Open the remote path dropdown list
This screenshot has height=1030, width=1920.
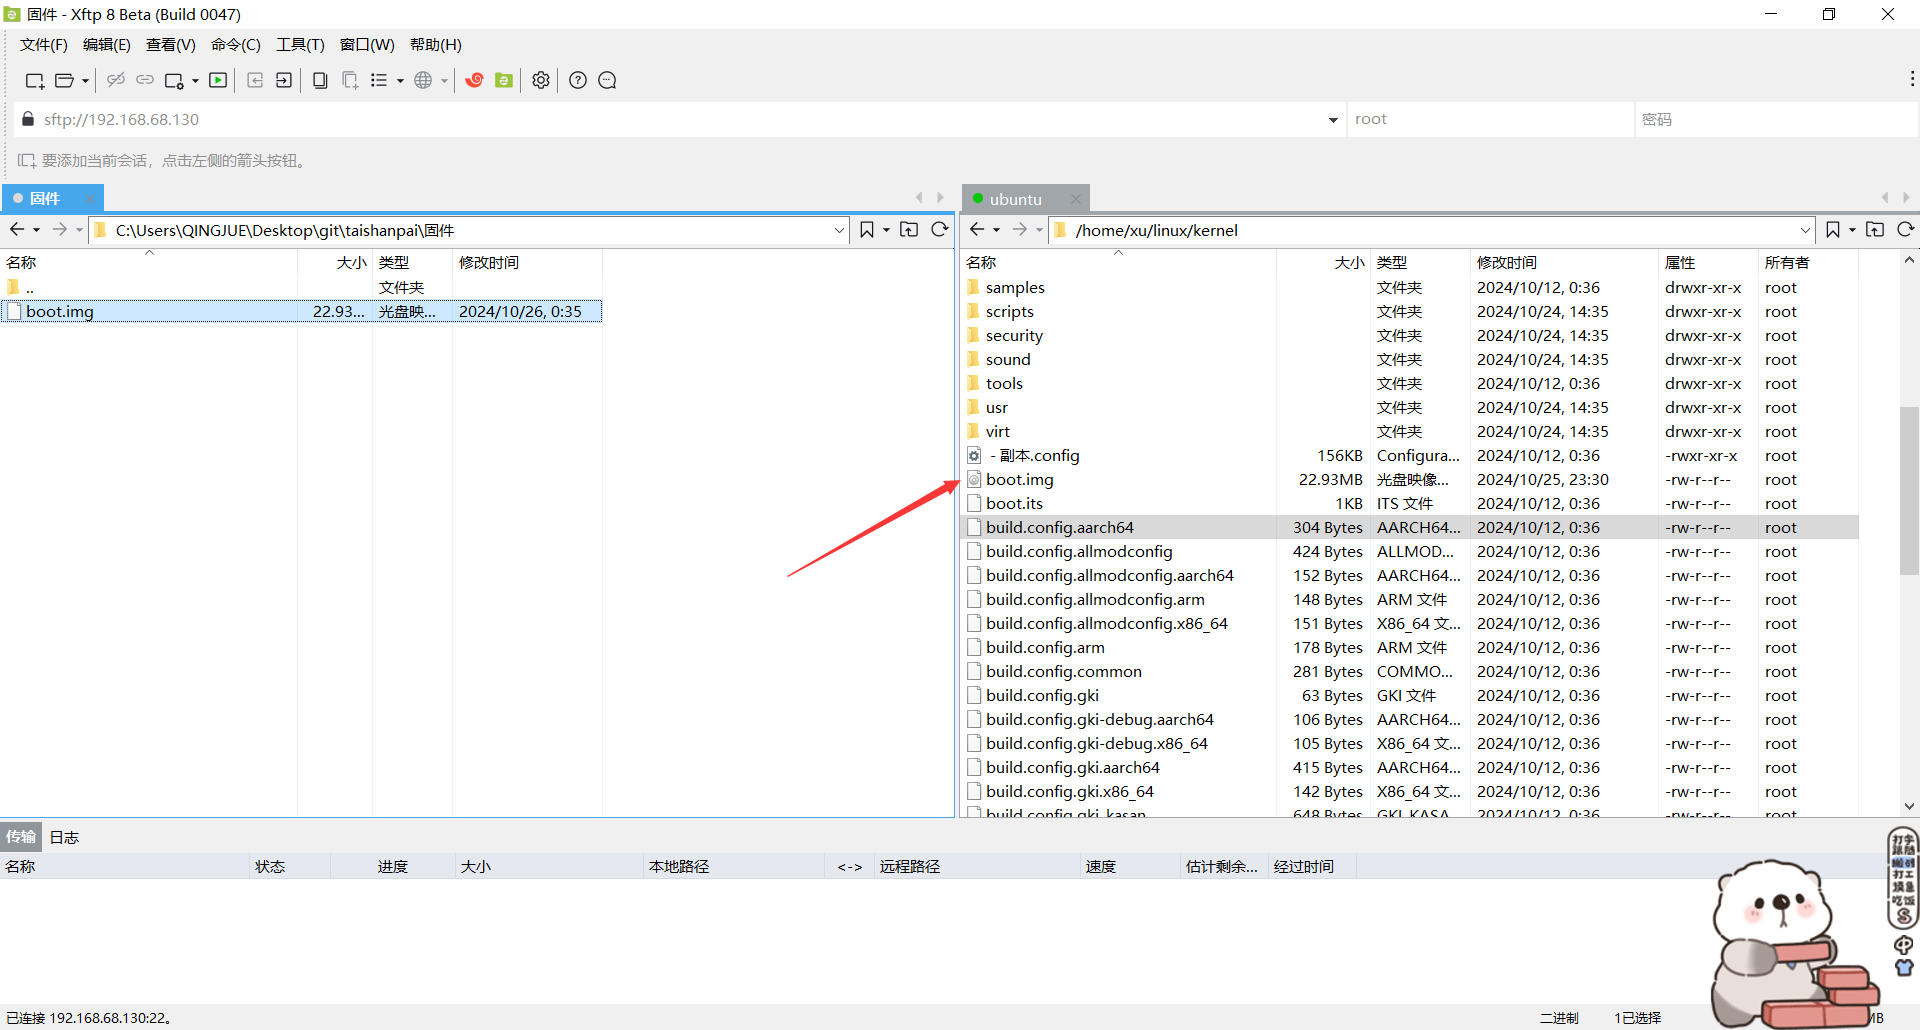click(x=1805, y=230)
